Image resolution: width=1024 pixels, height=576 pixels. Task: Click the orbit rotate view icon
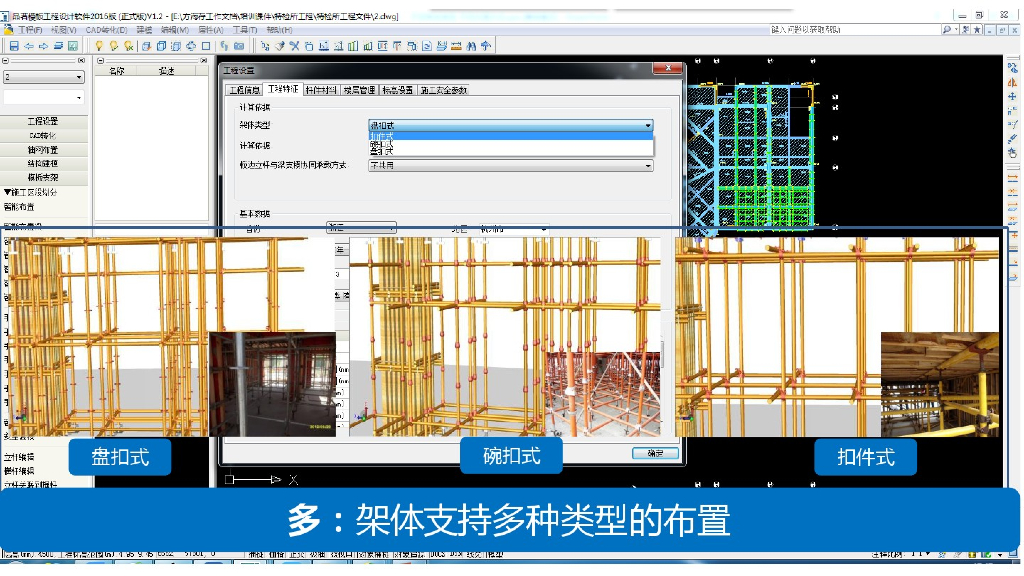click(x=191, y=46)
